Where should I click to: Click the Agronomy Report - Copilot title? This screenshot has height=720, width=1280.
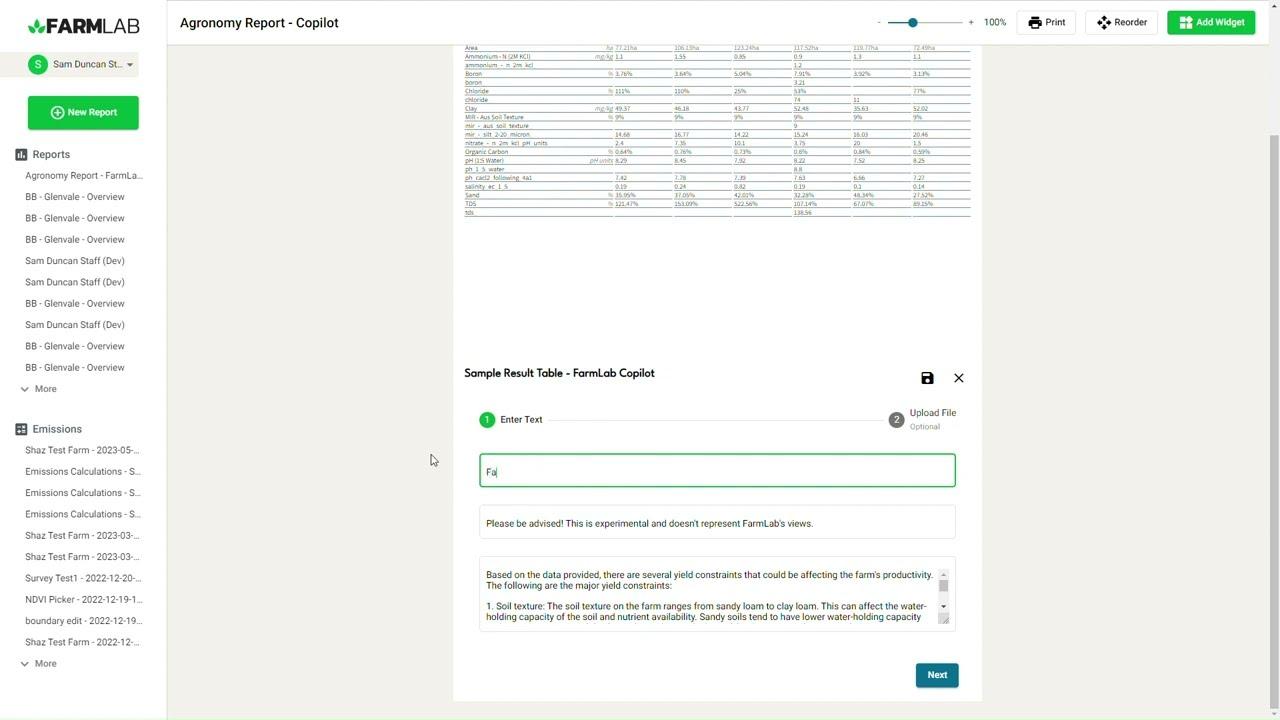[259, 23]
